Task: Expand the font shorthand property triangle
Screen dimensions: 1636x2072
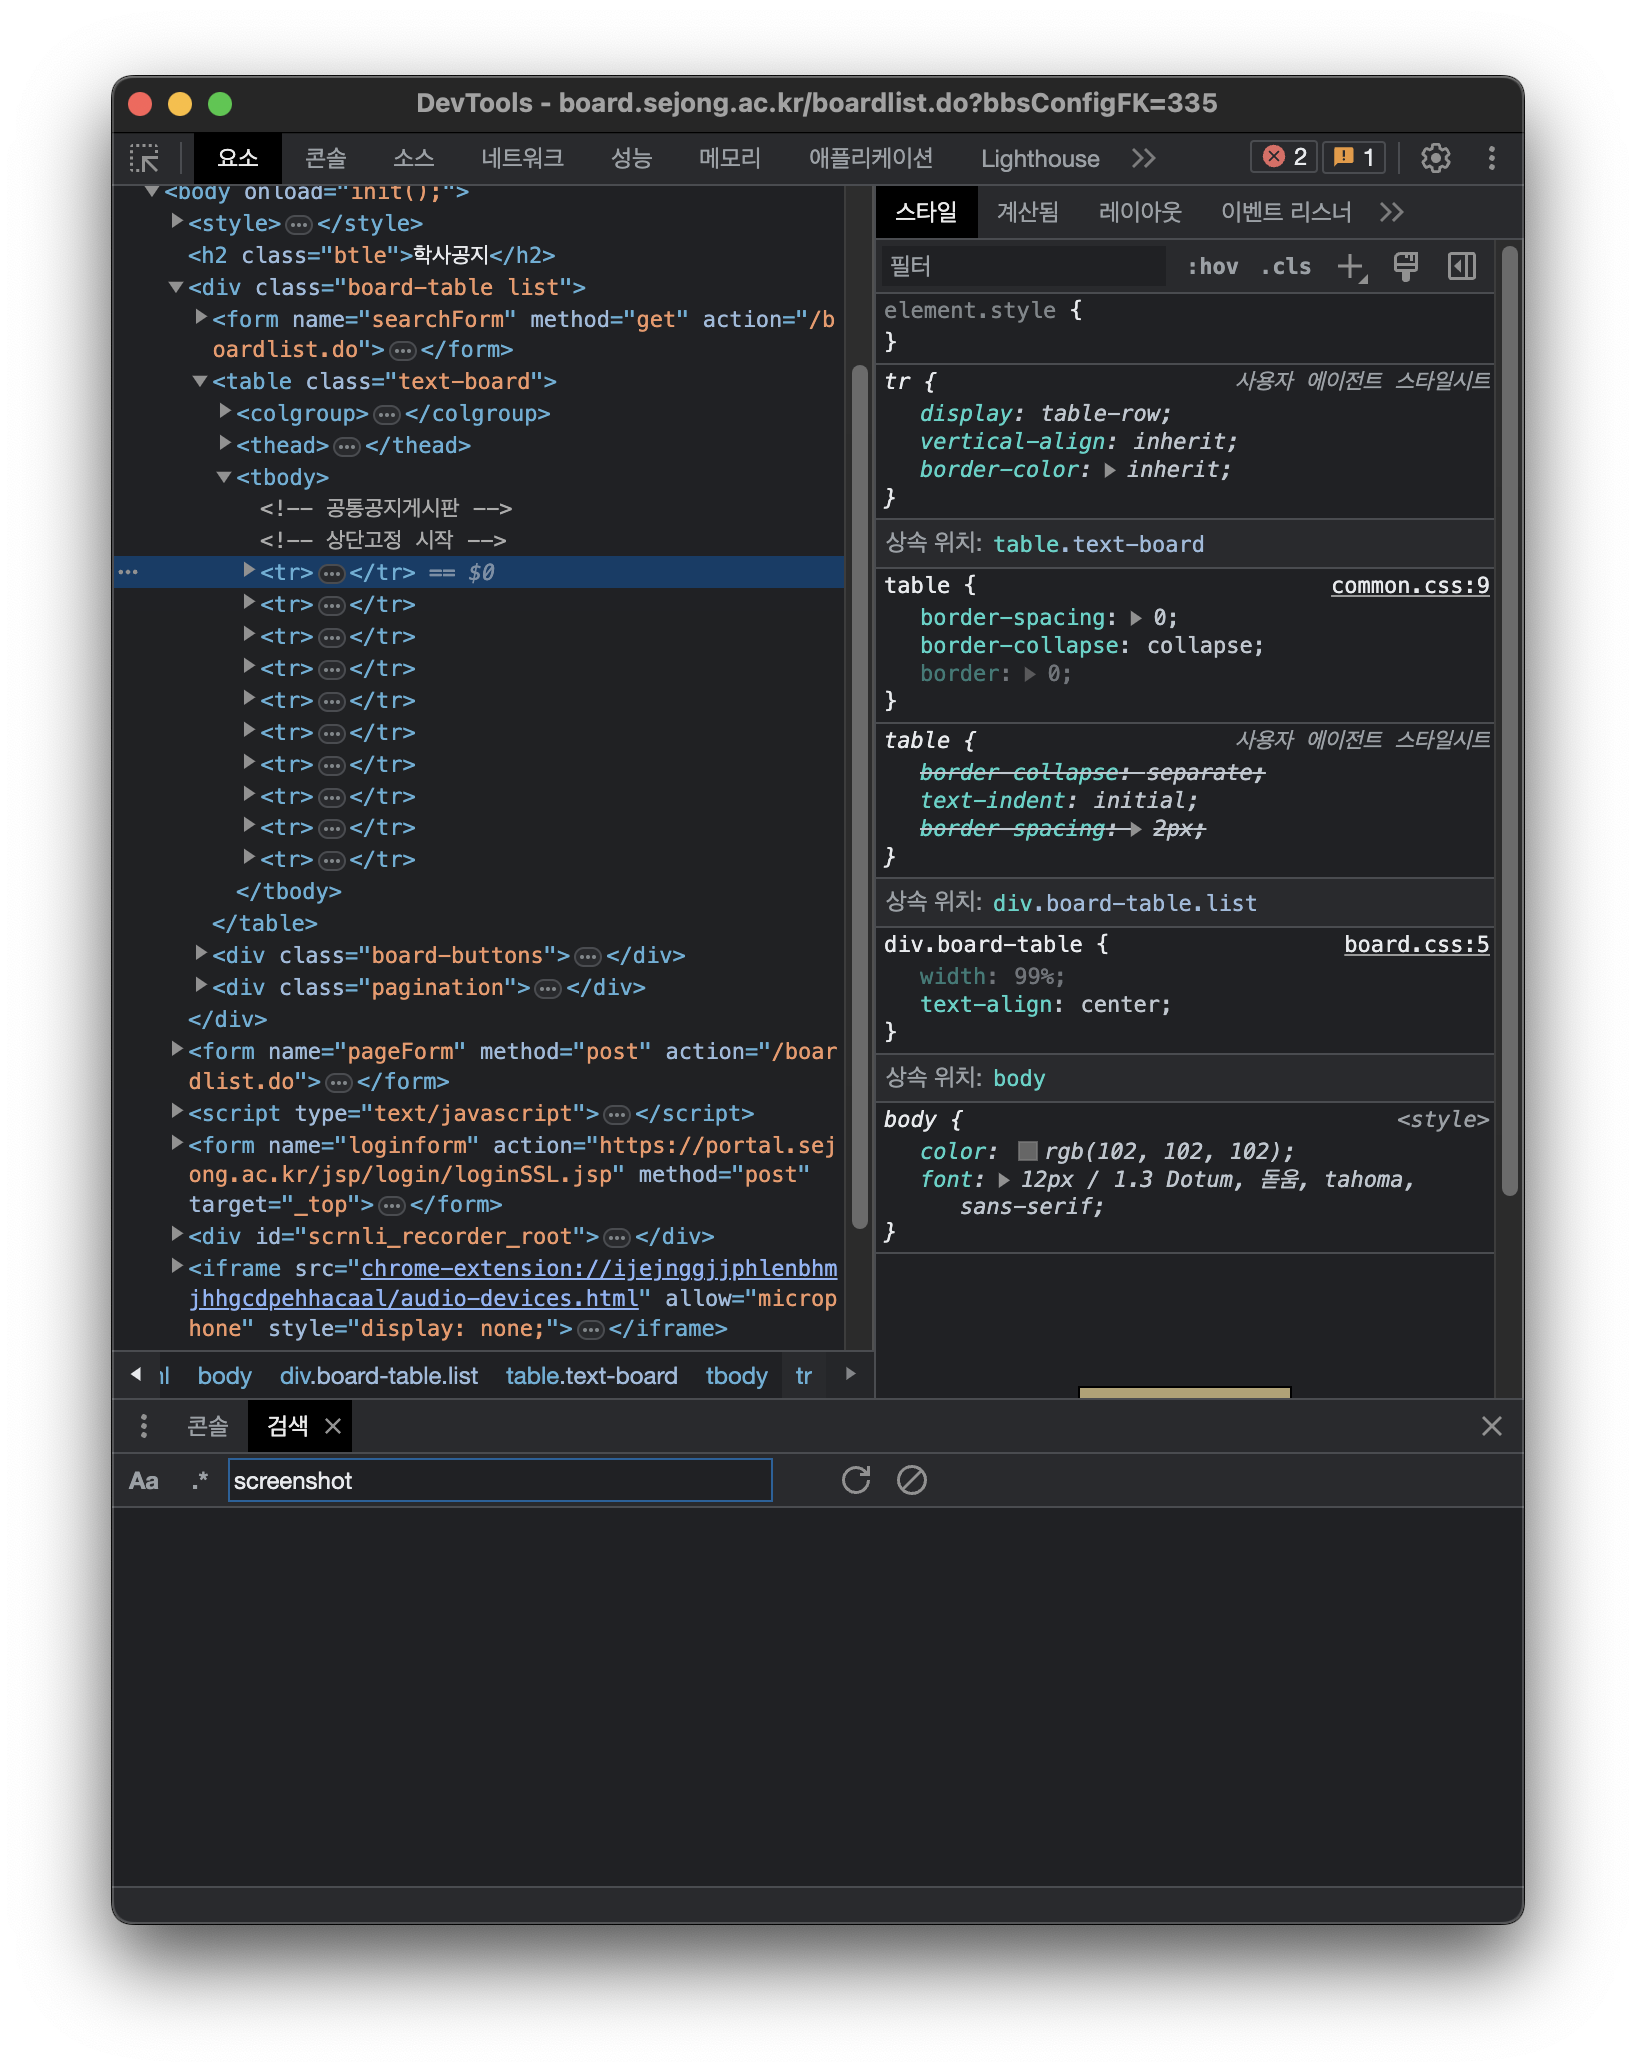Action: pos(1004,1180)
